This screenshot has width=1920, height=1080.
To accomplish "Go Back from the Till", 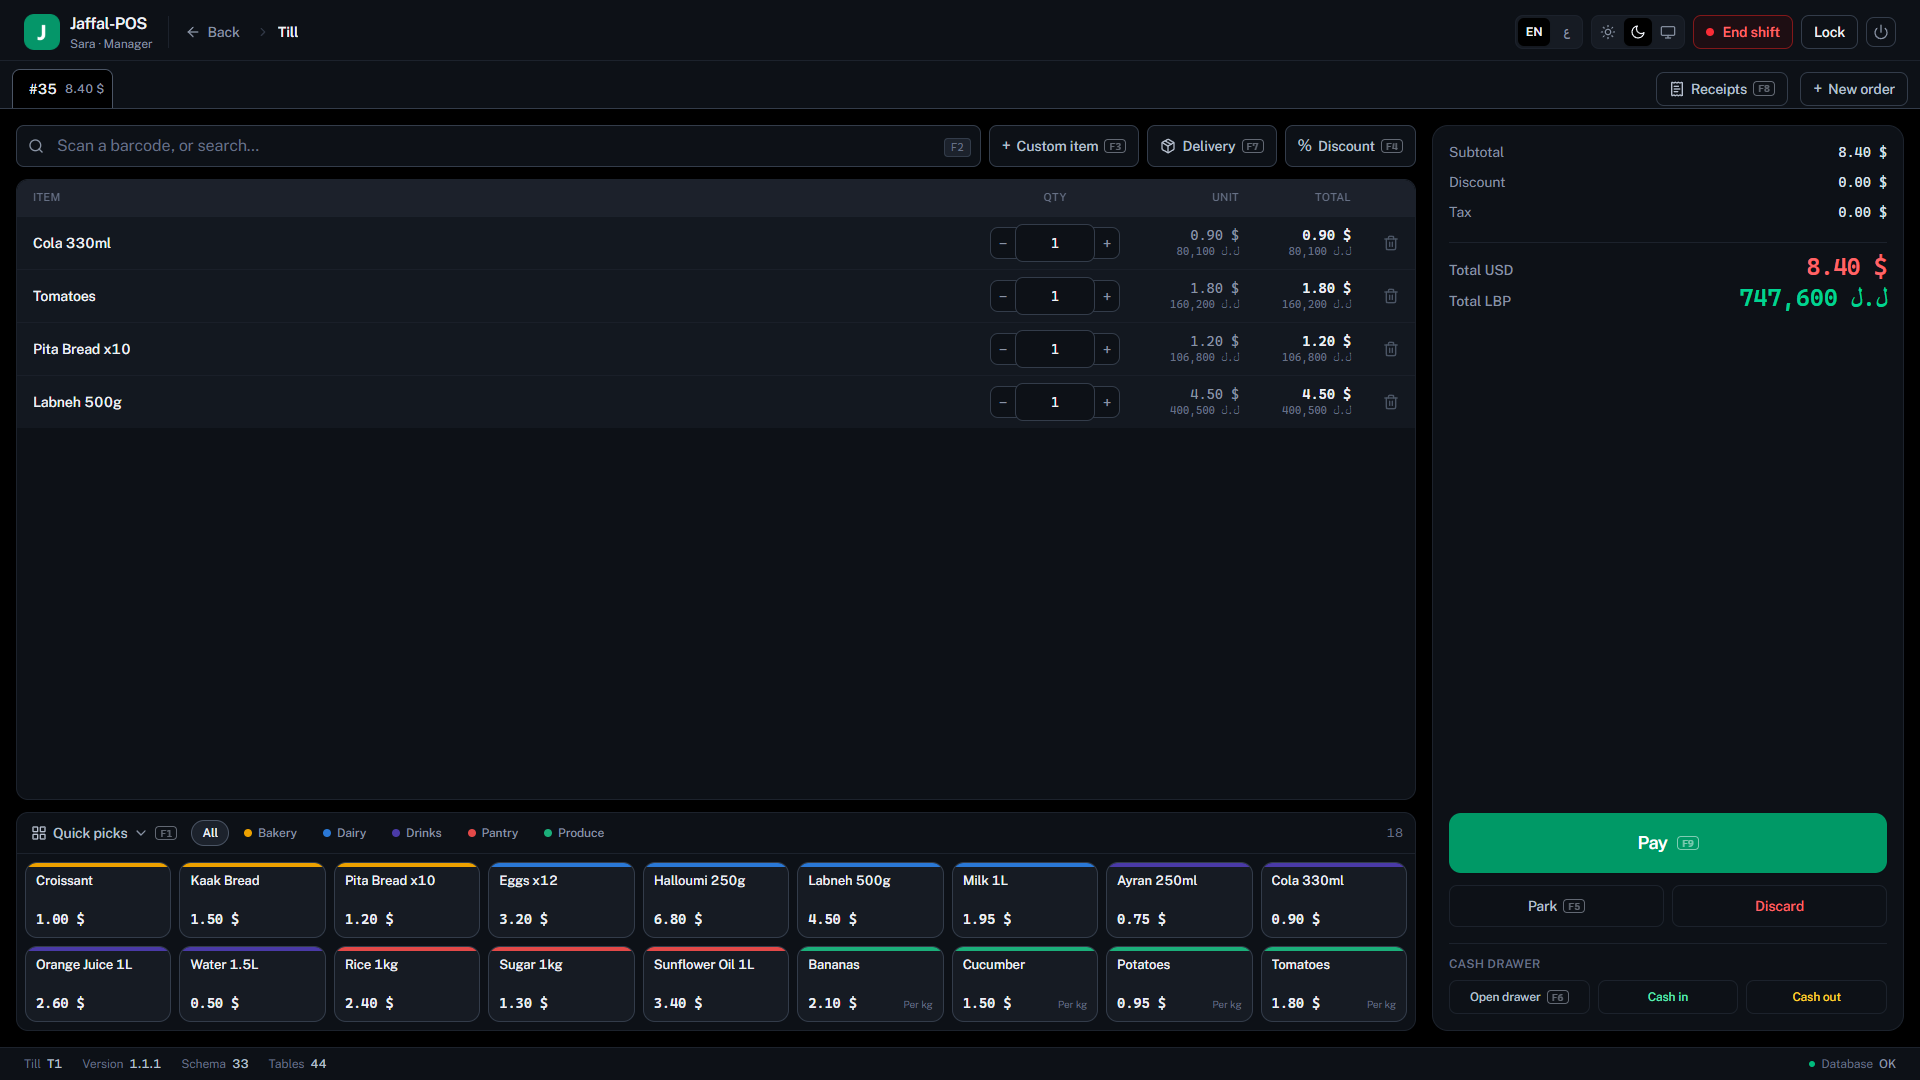I will 213,32.
